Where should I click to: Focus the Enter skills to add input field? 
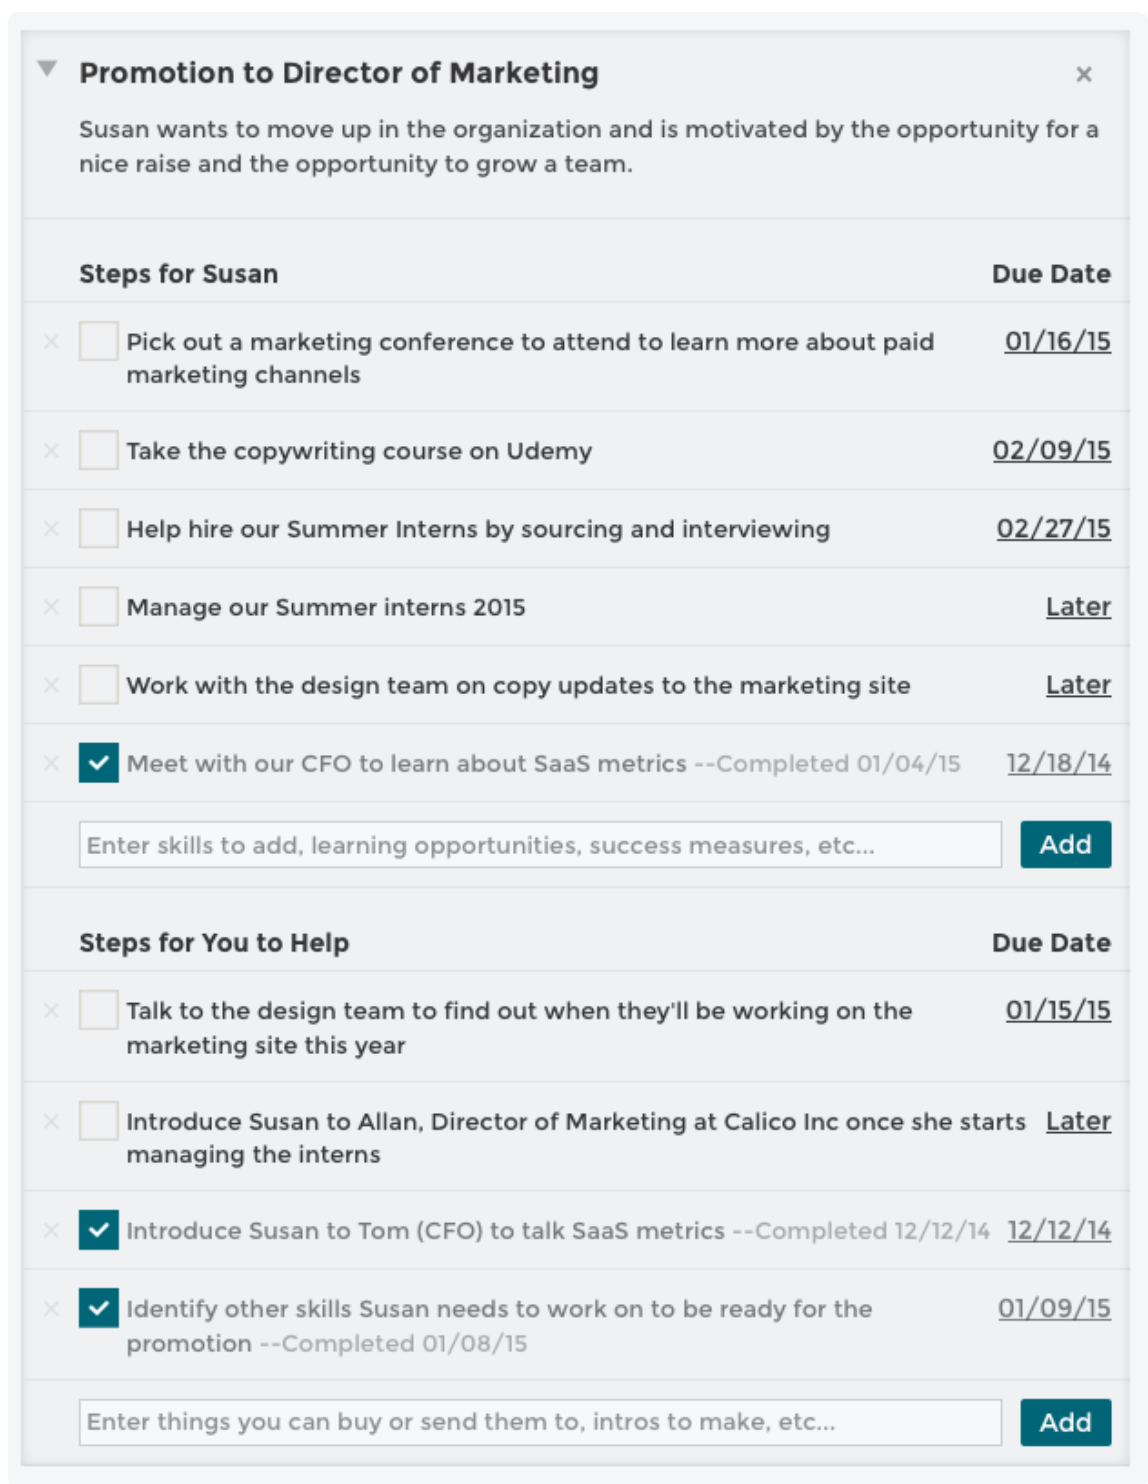[x=540, y=845]
